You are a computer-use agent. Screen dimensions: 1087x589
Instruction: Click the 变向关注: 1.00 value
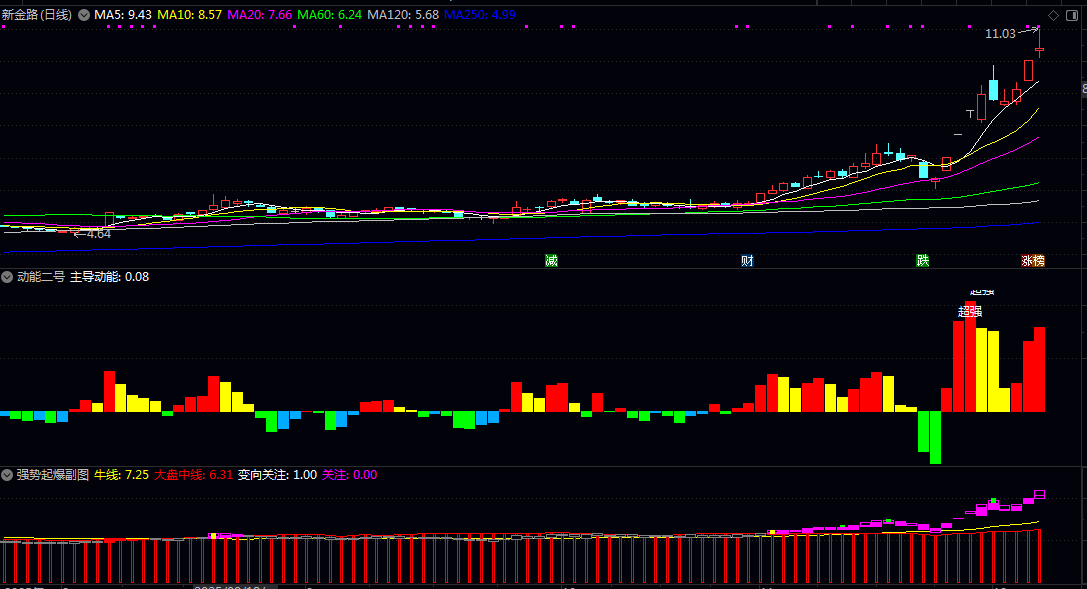[x=277, y=475]
